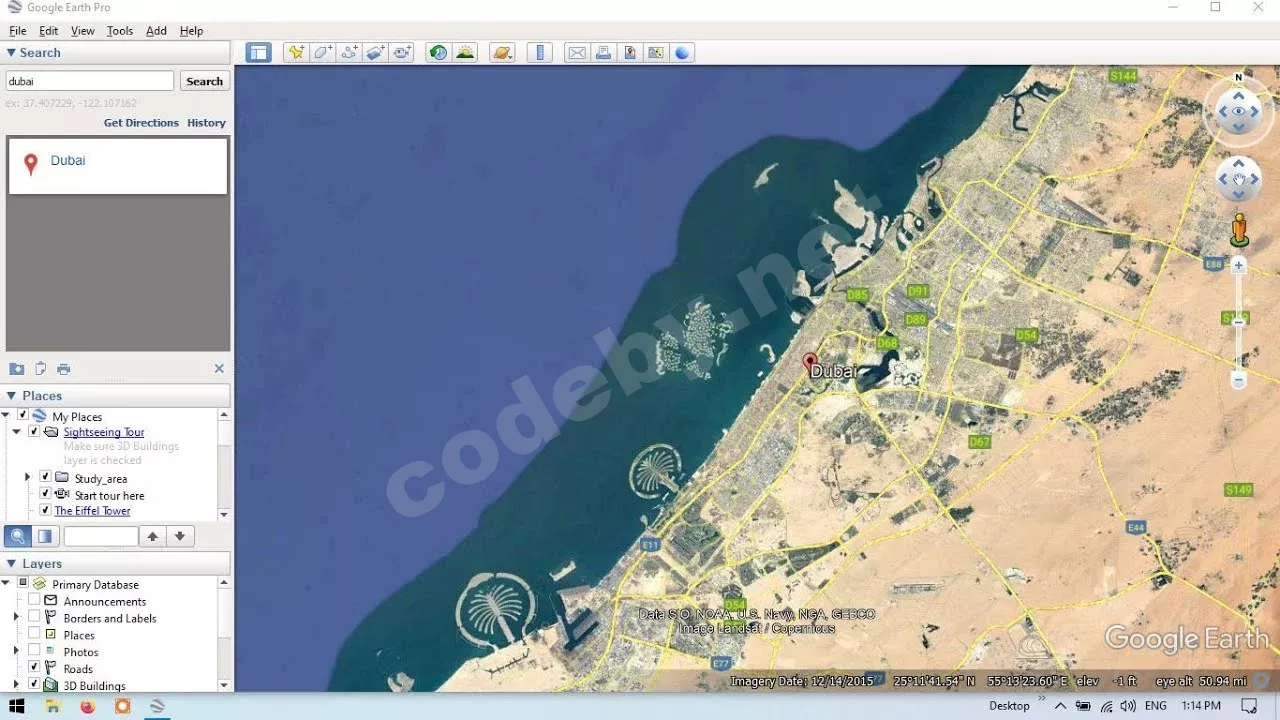Move selected place up
Viewport: 1280px width, 720px height.
coord(152,536)
